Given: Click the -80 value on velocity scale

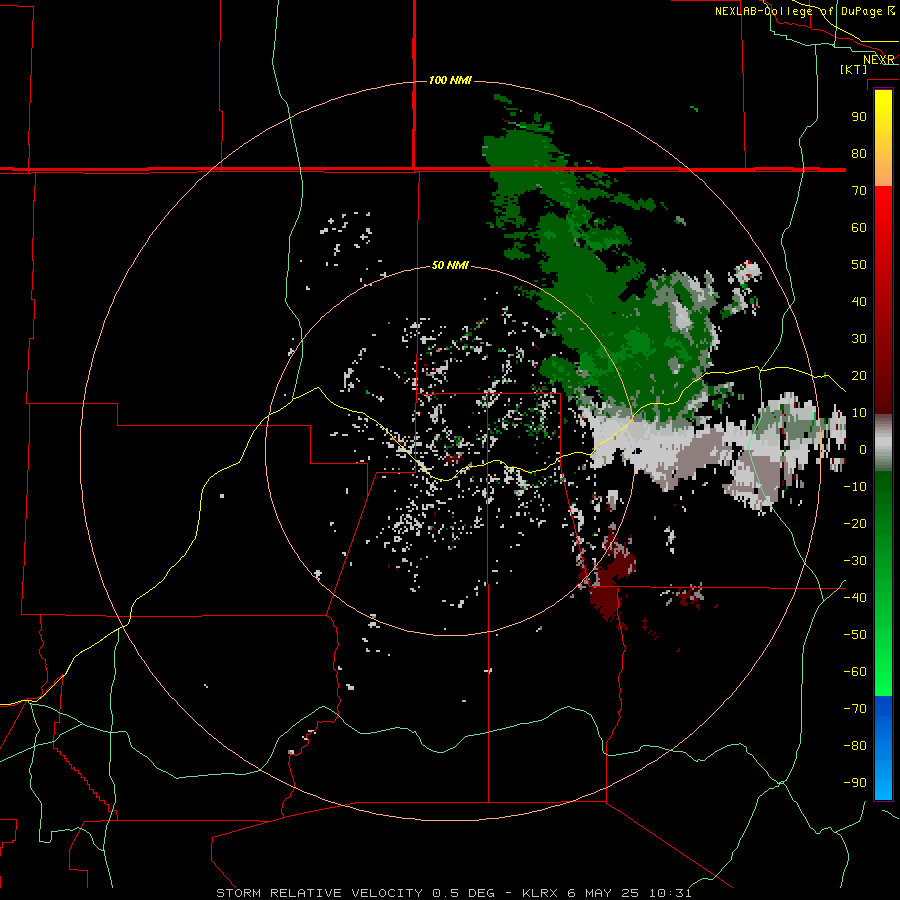Looking at the screenshot, I should tap(855, 746).
